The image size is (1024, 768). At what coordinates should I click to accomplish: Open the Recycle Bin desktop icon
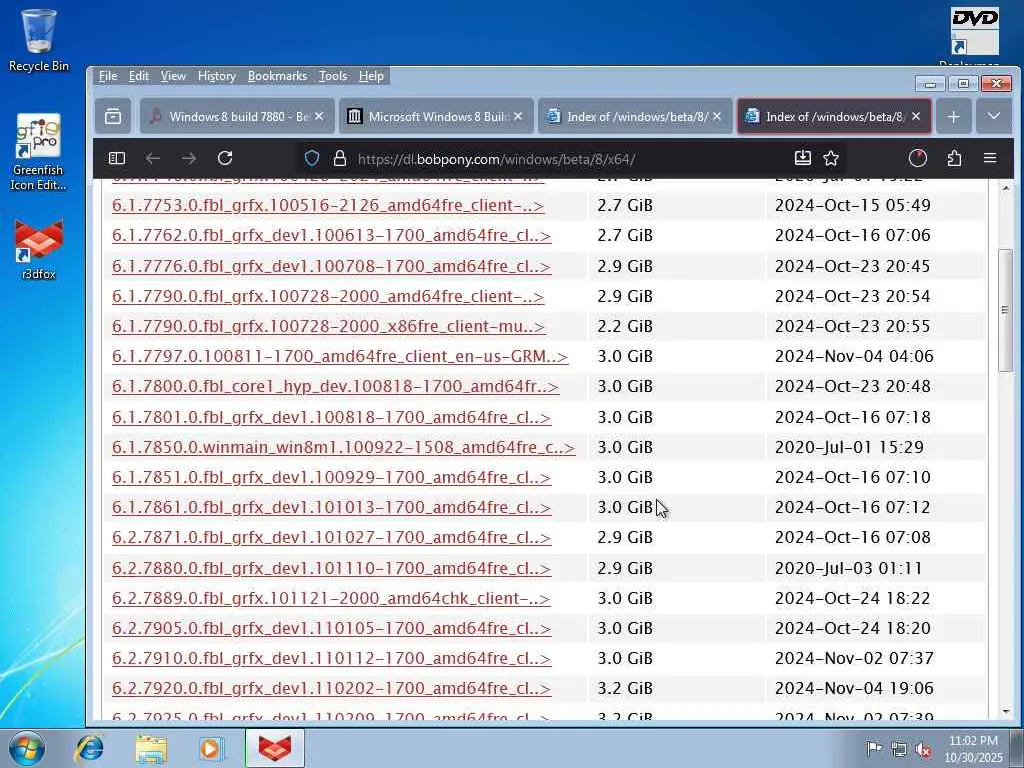(39, 40)
